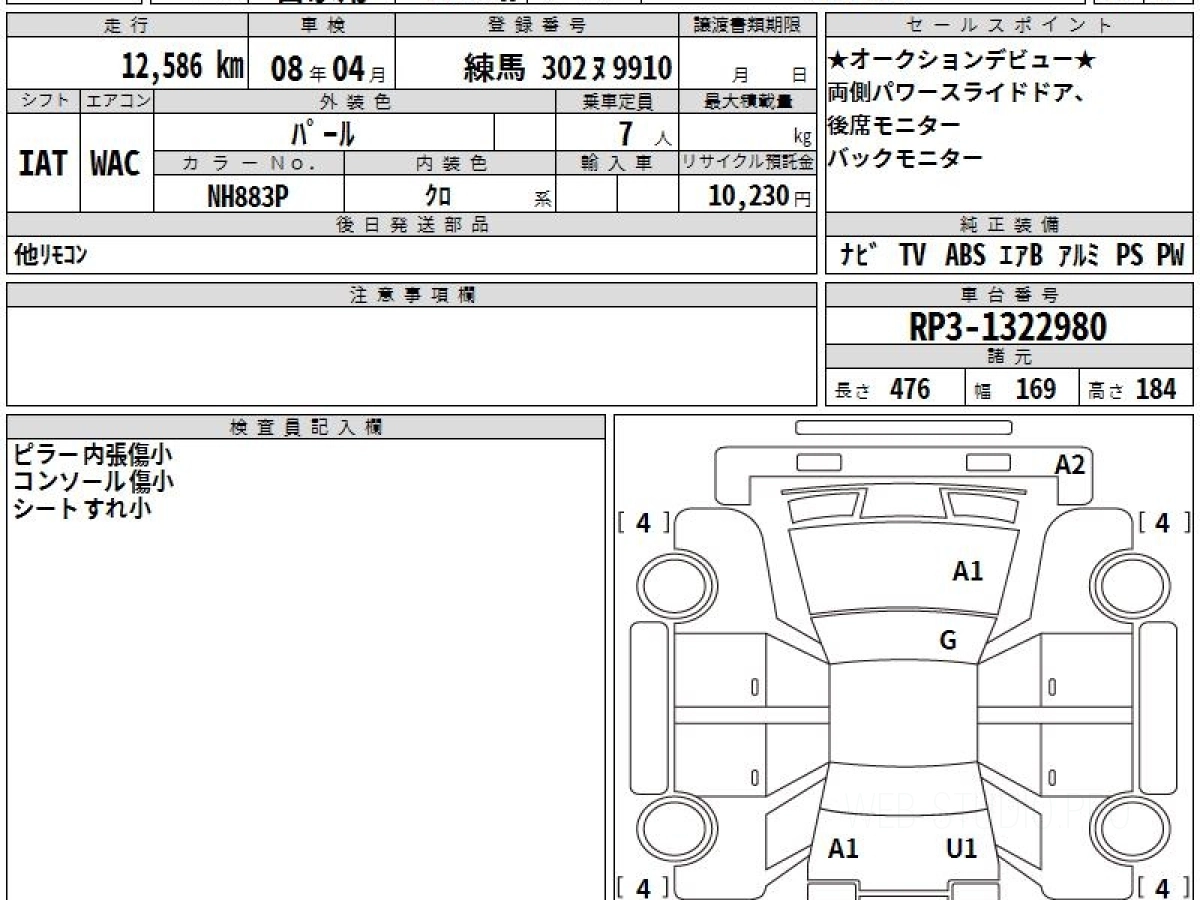Image resolution: width=1200 pixels, height=900 pixels.
Task: Select the シートすれ小 note
Action: tap(81, 508)
